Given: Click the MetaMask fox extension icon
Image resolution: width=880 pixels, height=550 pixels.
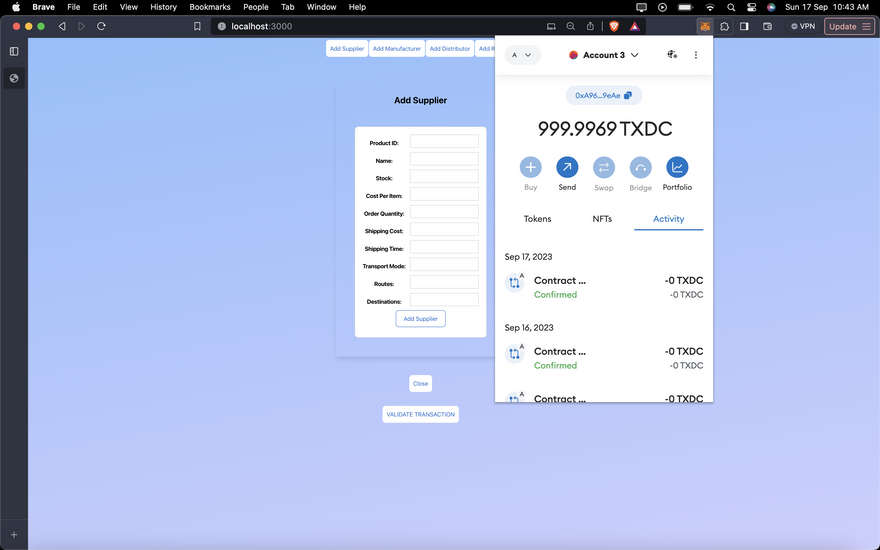Looking at the screenshot, I should tap(706, 26).
